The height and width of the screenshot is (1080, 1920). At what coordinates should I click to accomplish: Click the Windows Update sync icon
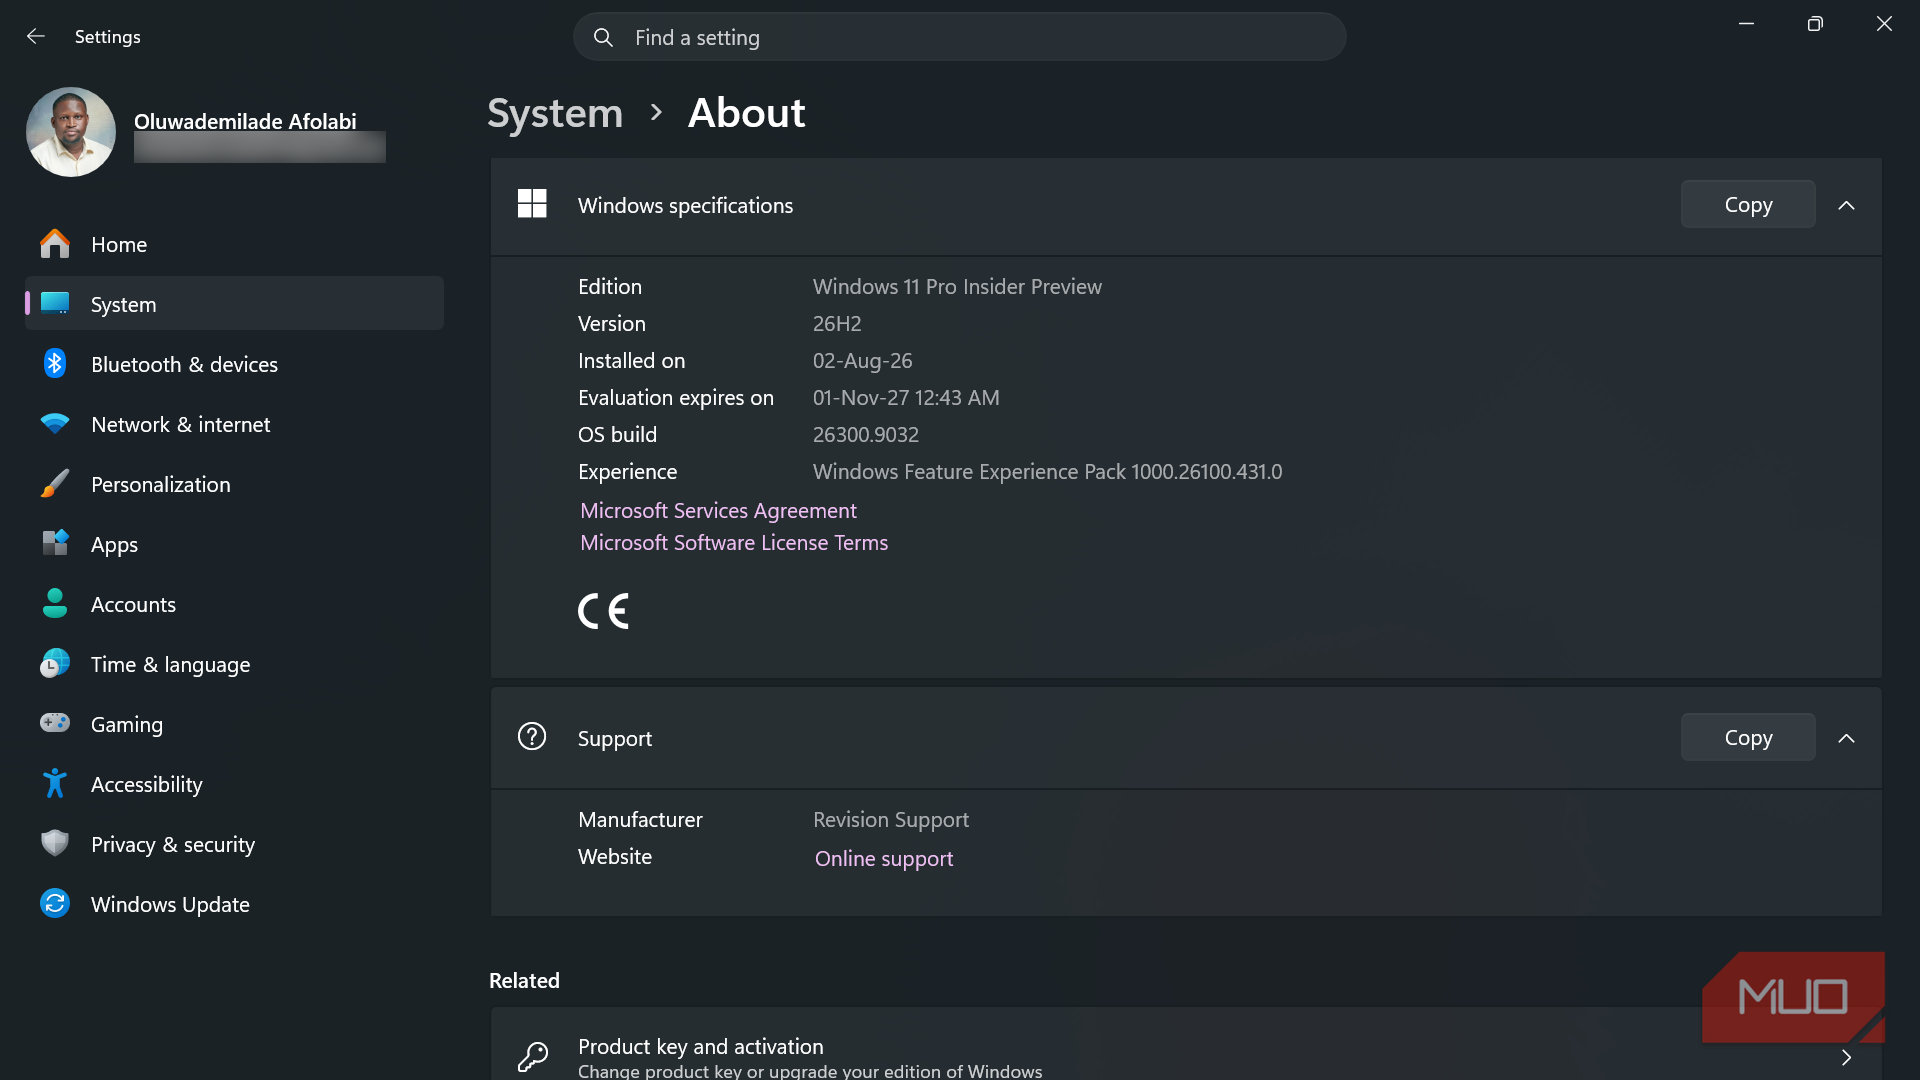55,904
